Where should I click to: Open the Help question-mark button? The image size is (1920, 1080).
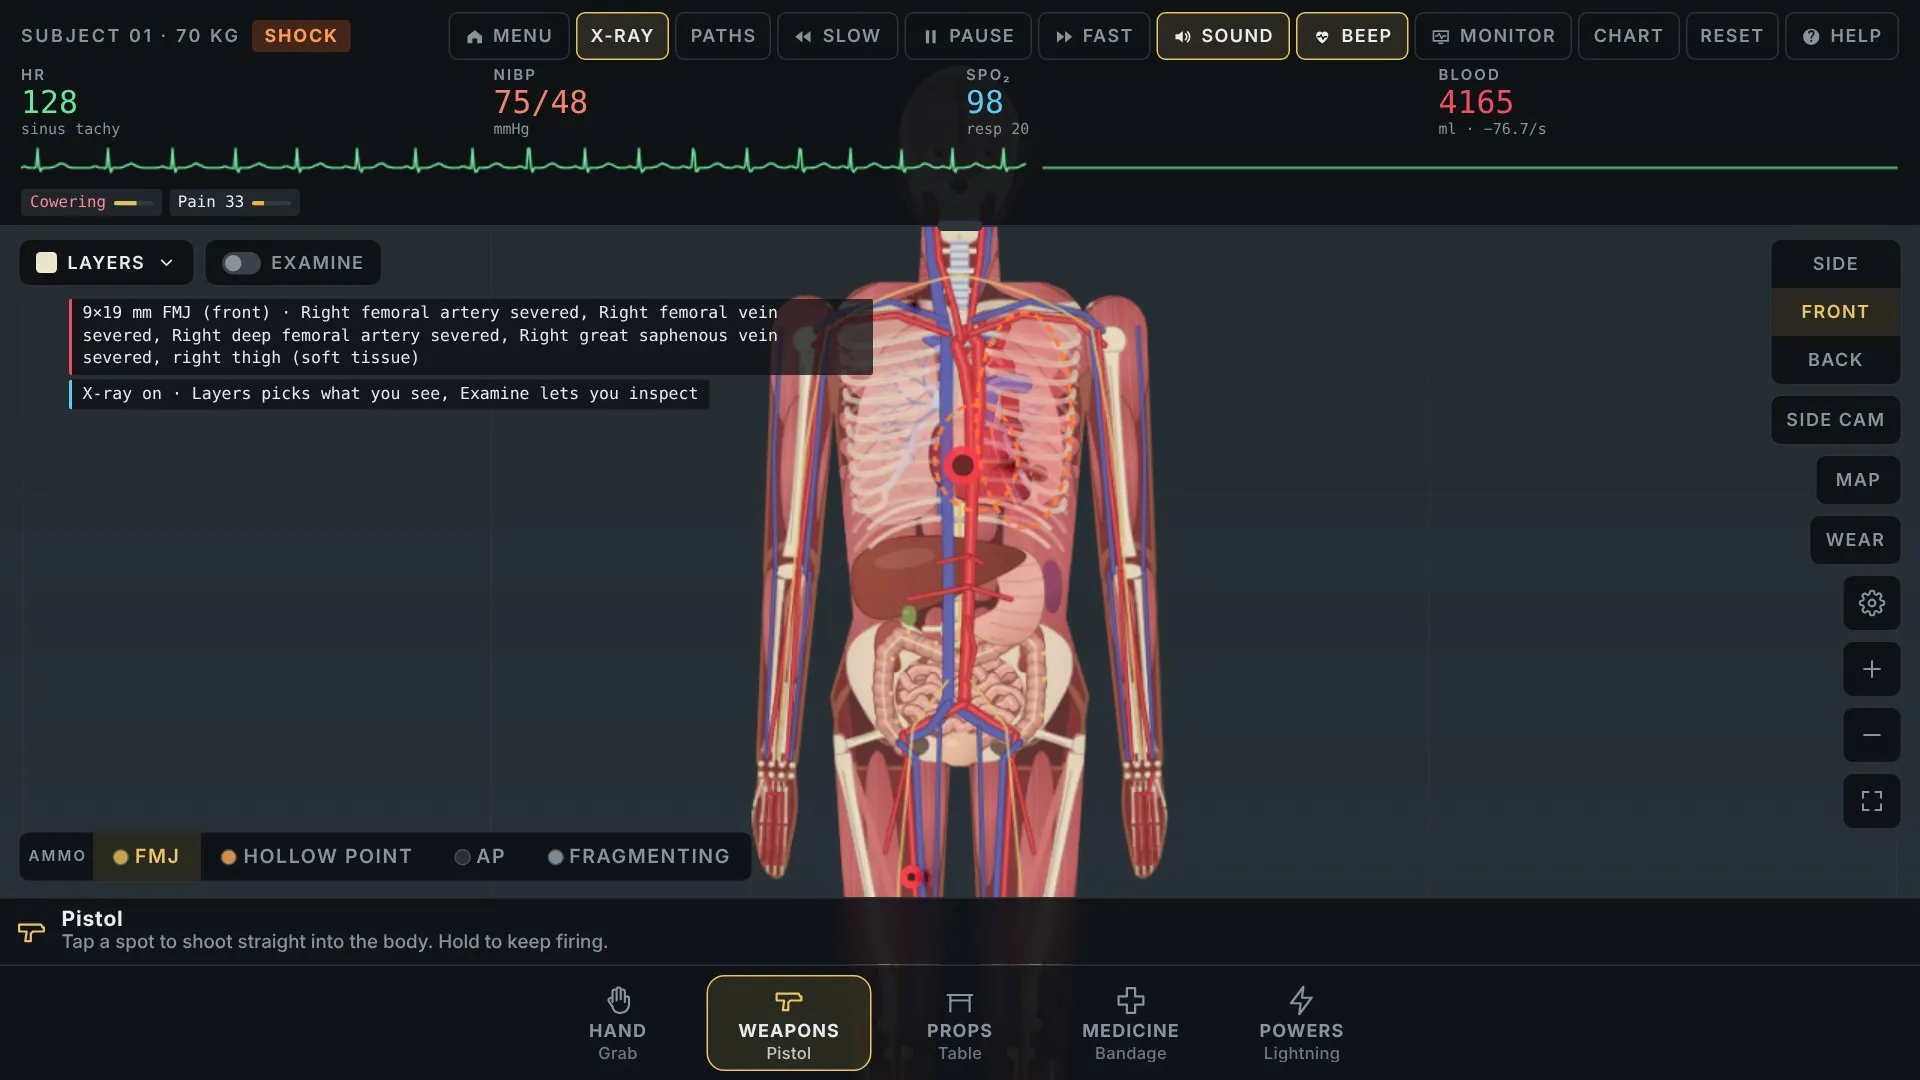[x=1841, y=36]
